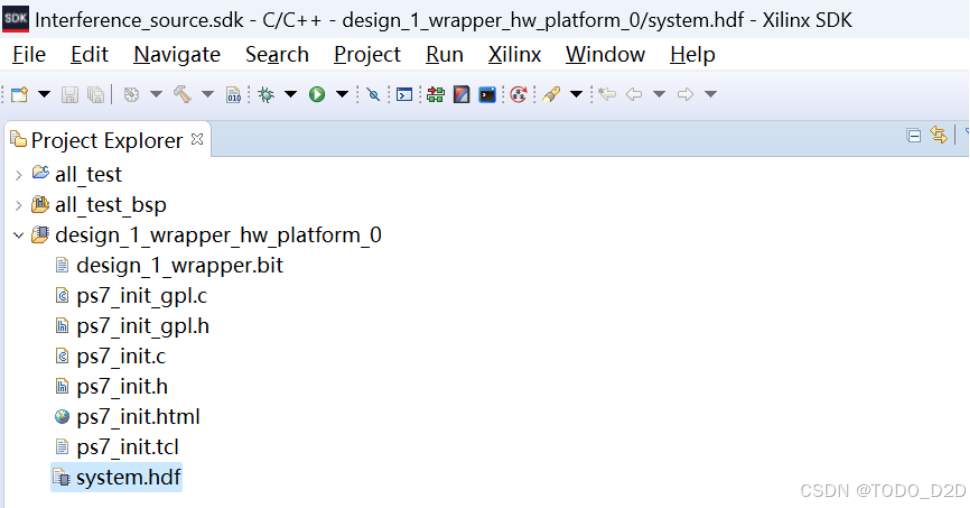This screenshot has height=508, width=970.
Task: Open the New wizard dropdown arrow
Action: [44, 95]
